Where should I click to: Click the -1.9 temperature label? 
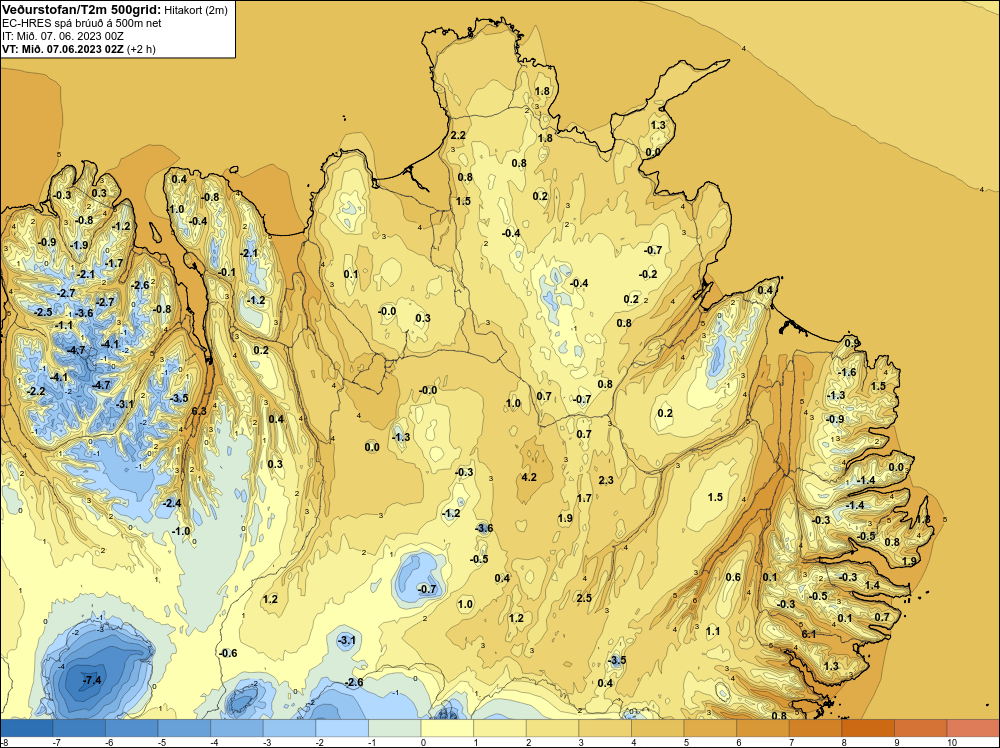point(79,246)
